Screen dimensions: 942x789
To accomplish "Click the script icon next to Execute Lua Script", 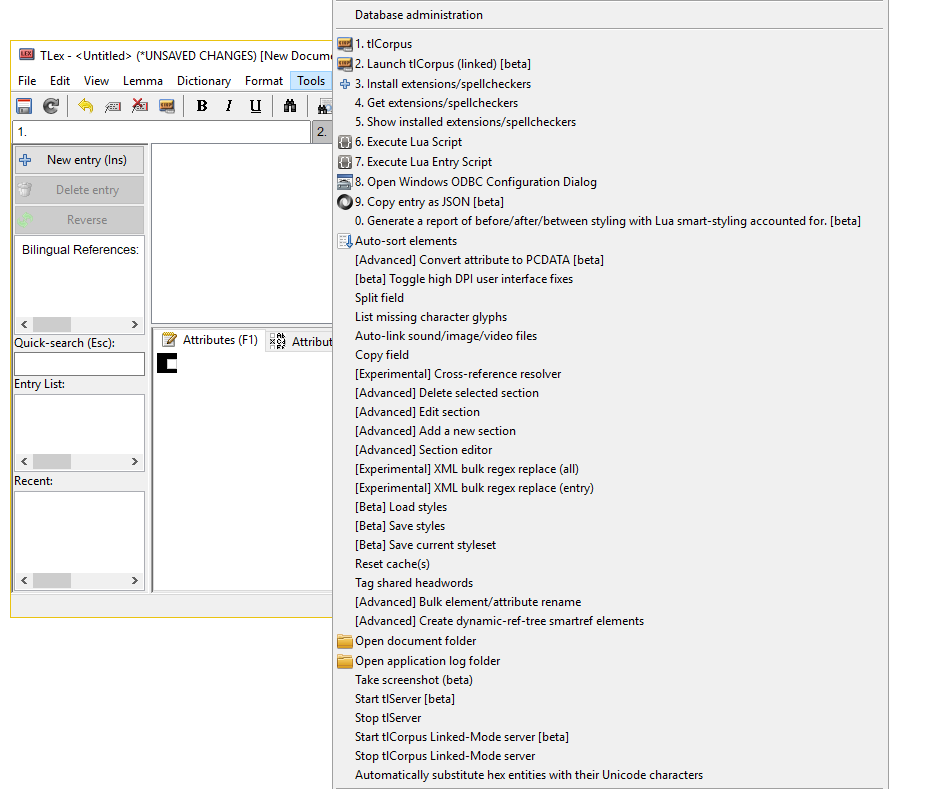I will [345, 142].
